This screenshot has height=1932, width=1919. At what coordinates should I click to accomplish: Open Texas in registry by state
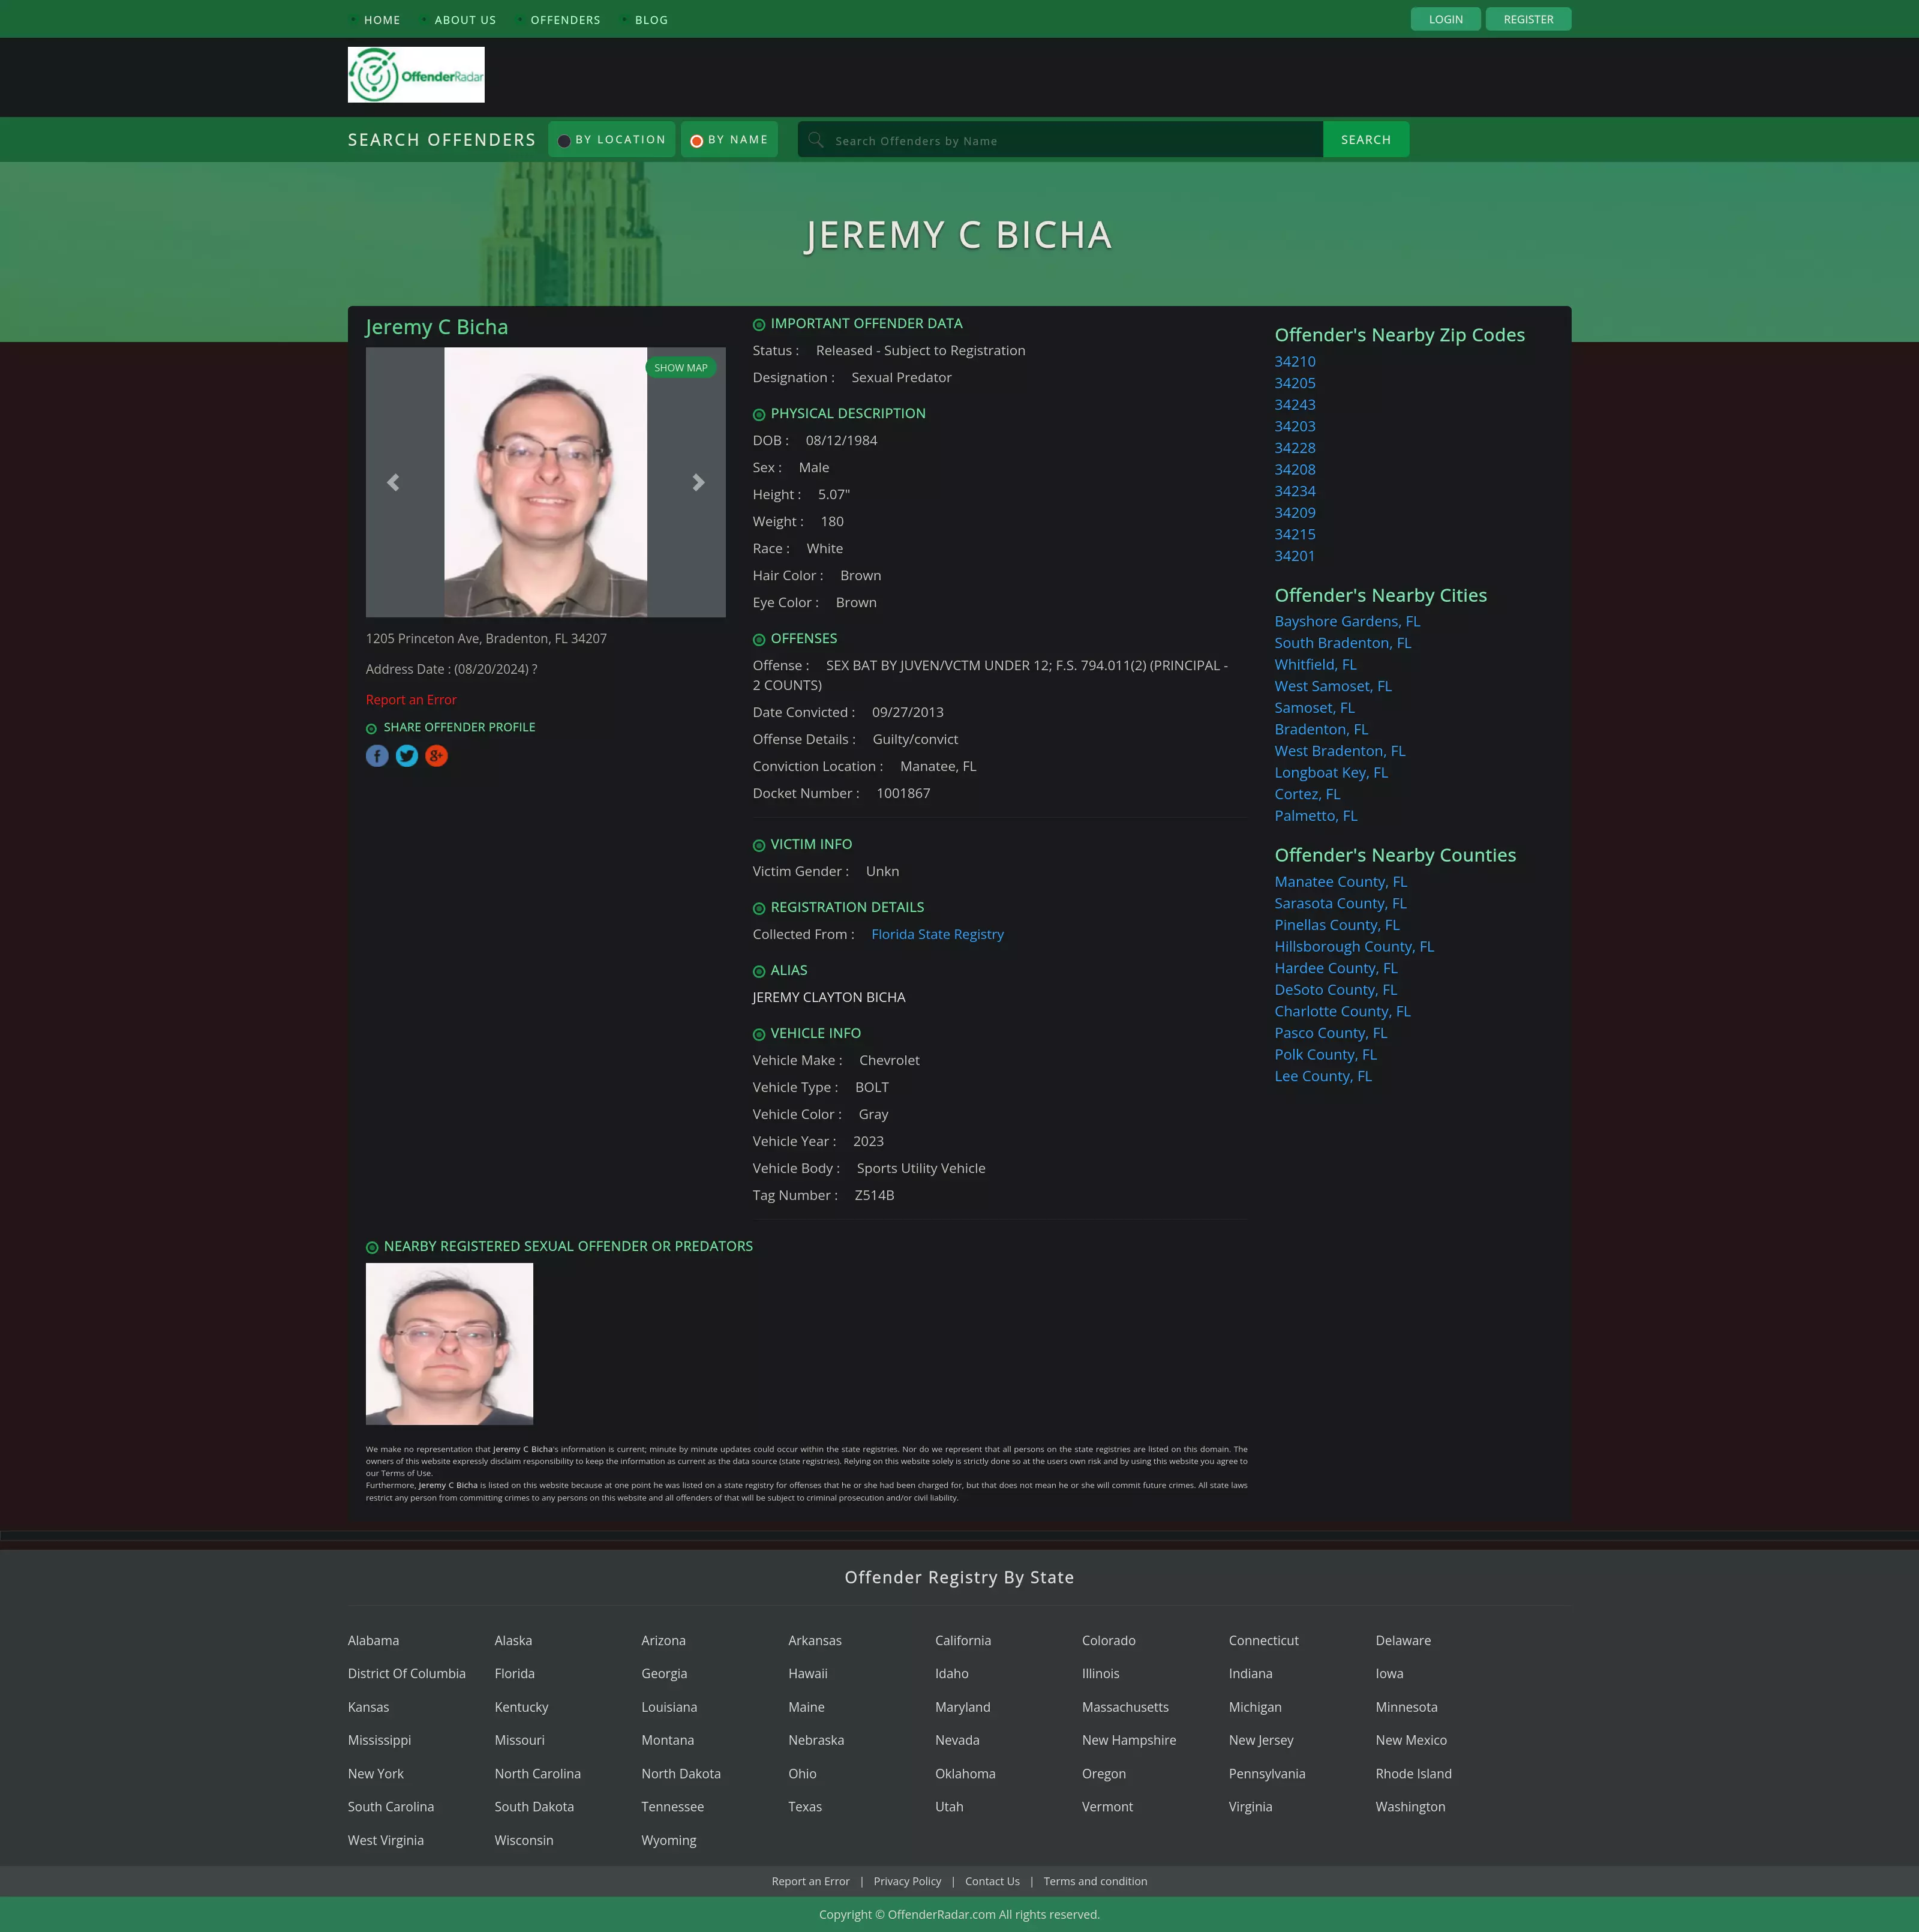pyautogui.click(x=805, y=1807)
